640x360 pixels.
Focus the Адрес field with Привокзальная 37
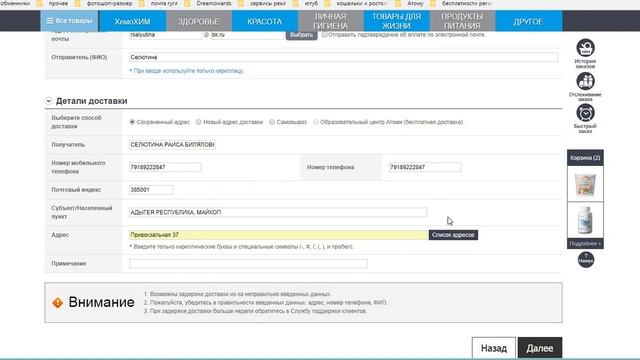tap(278, 235)
